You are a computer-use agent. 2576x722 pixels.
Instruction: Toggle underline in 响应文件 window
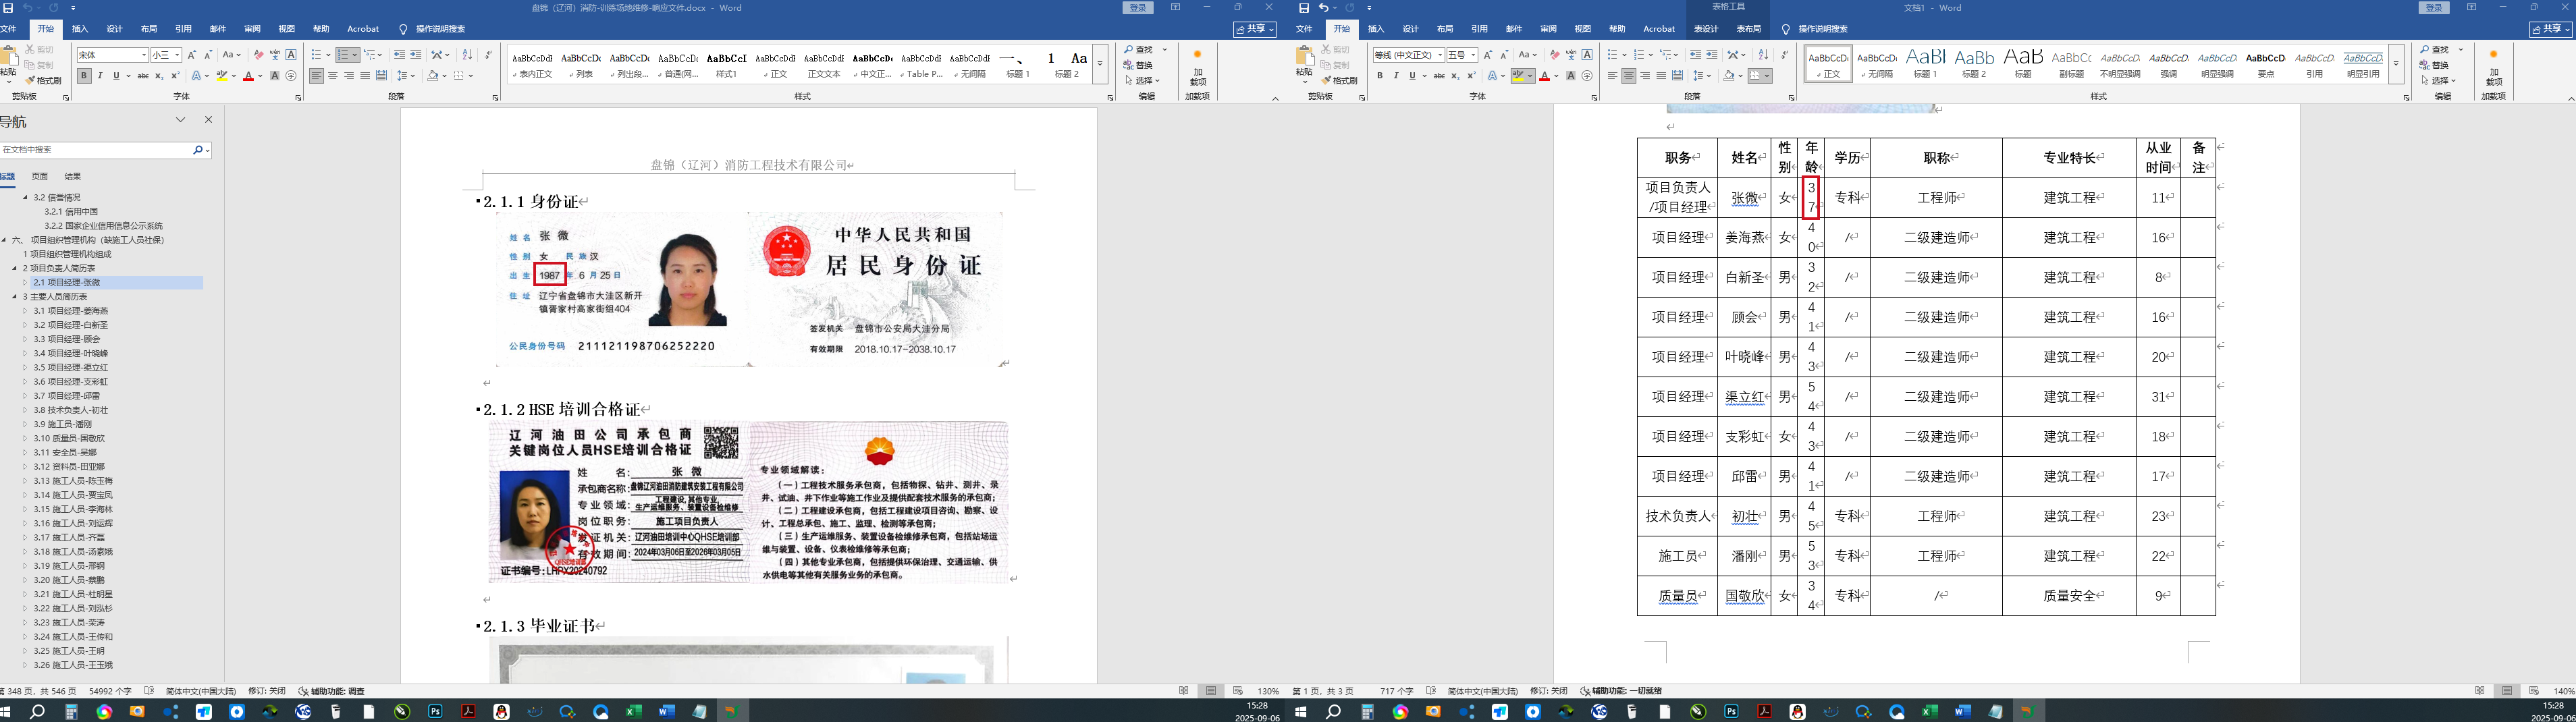(116, 76)
